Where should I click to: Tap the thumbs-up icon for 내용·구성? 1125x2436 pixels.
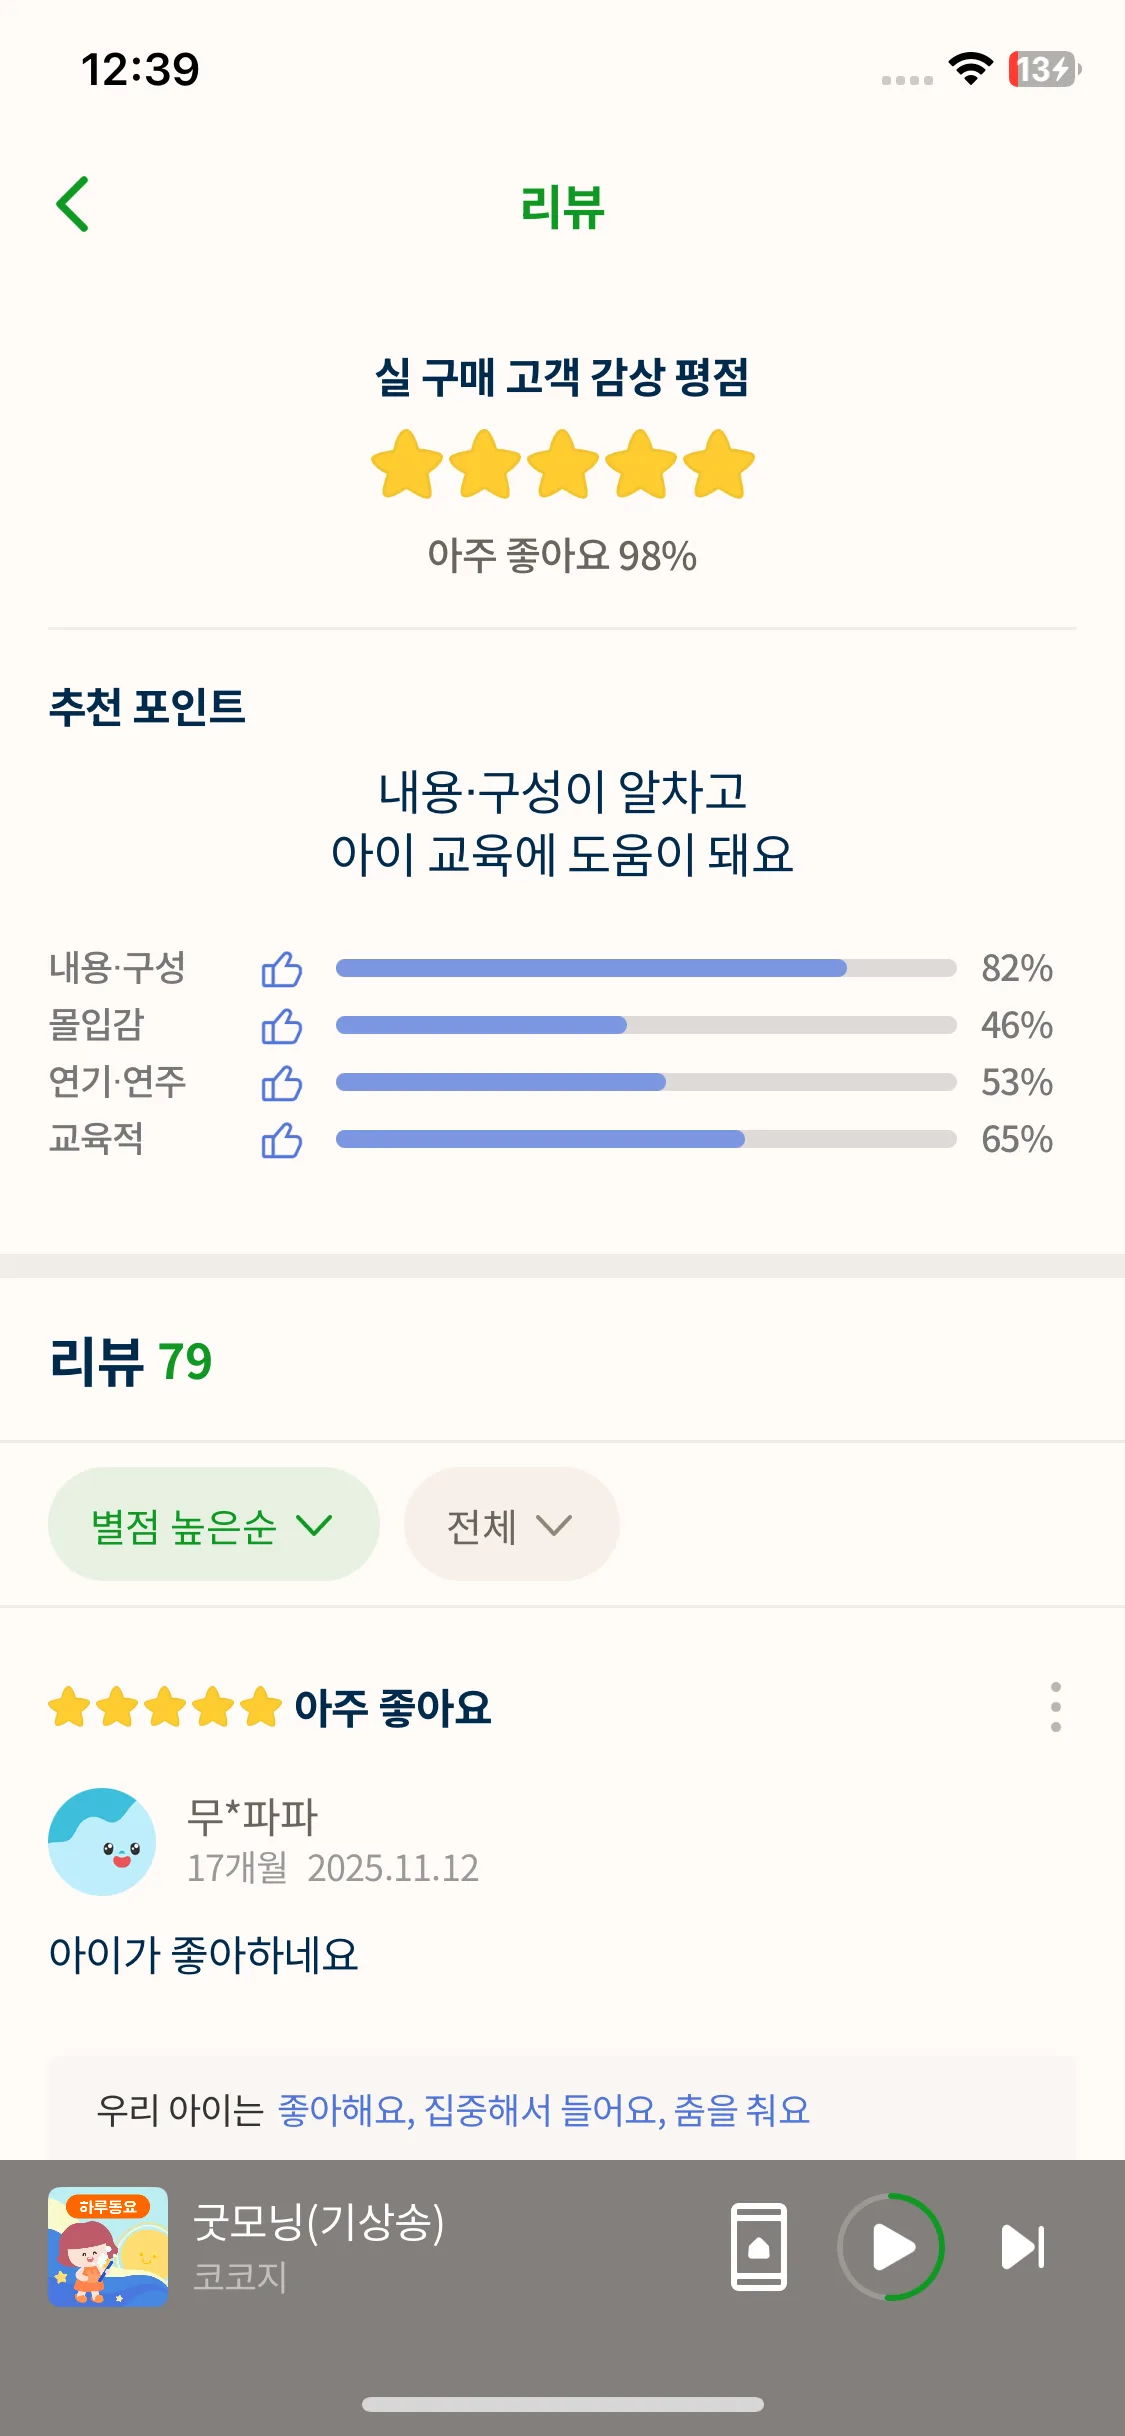[281, 969]
